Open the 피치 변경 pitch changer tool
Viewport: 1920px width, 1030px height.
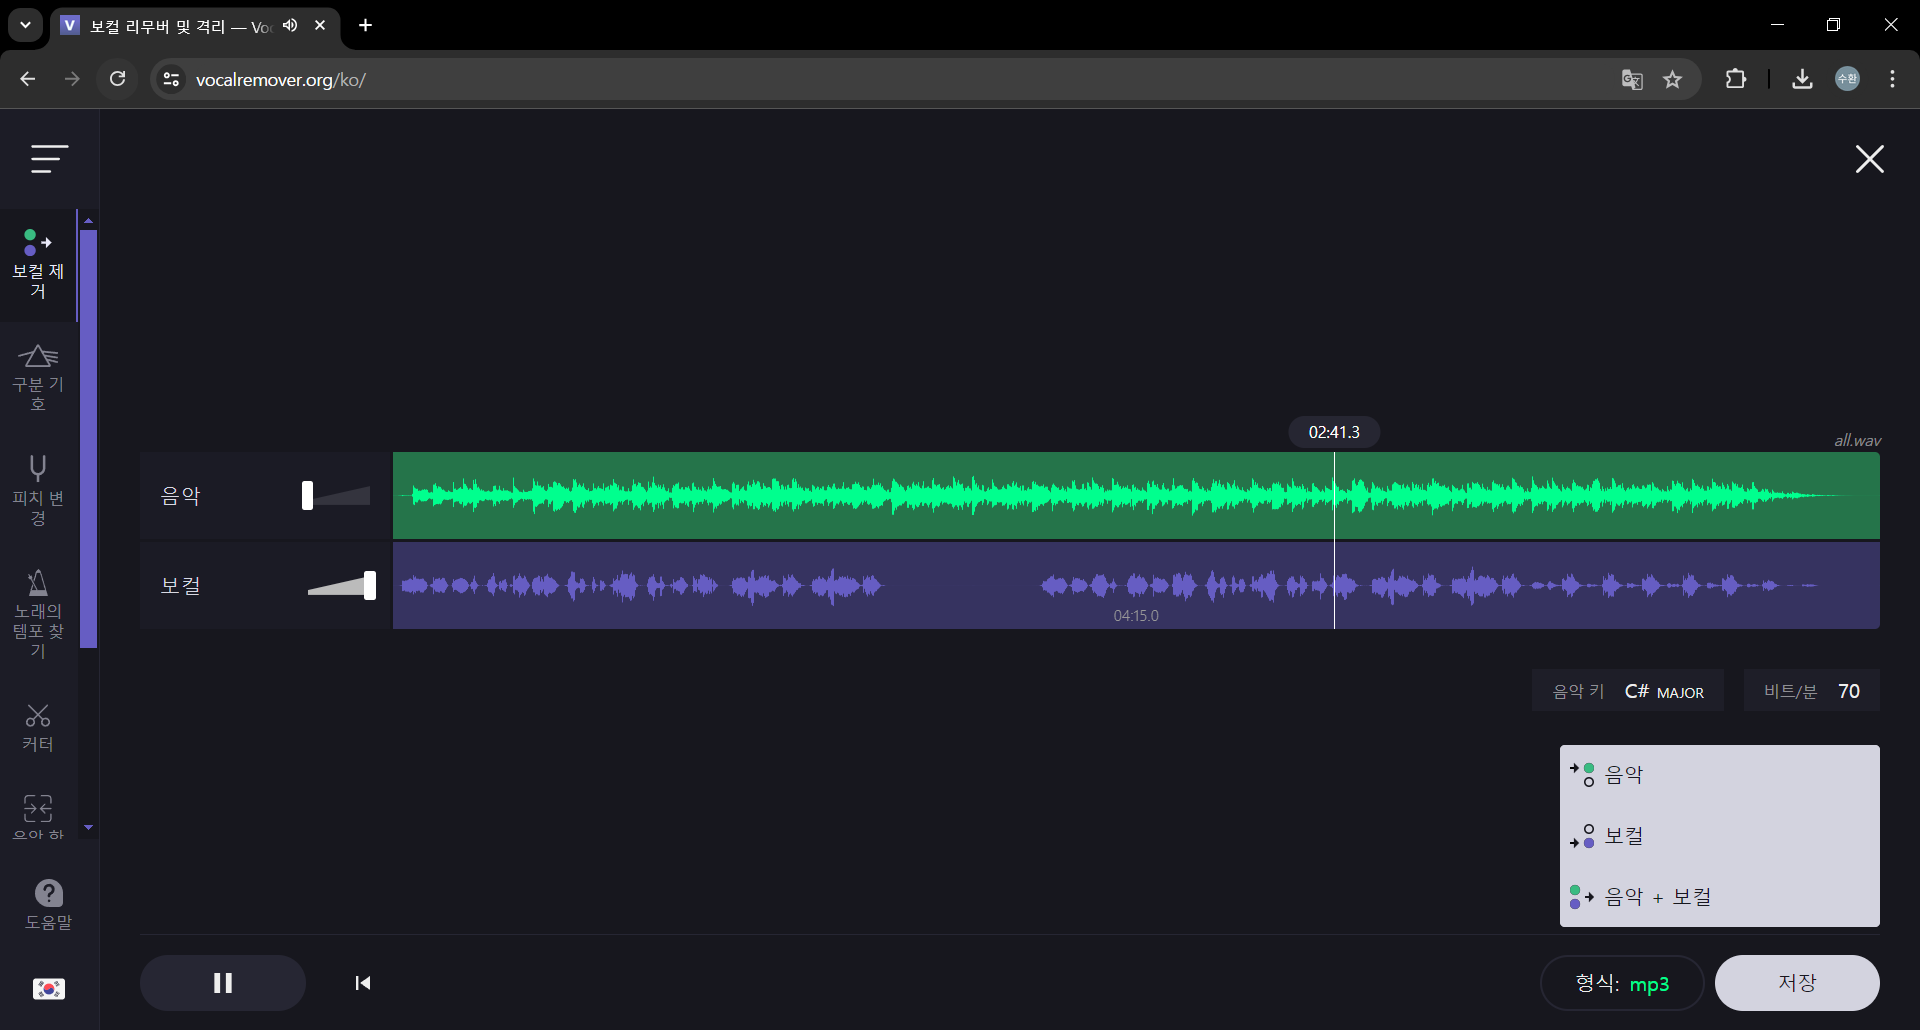[x=38, y=490]
